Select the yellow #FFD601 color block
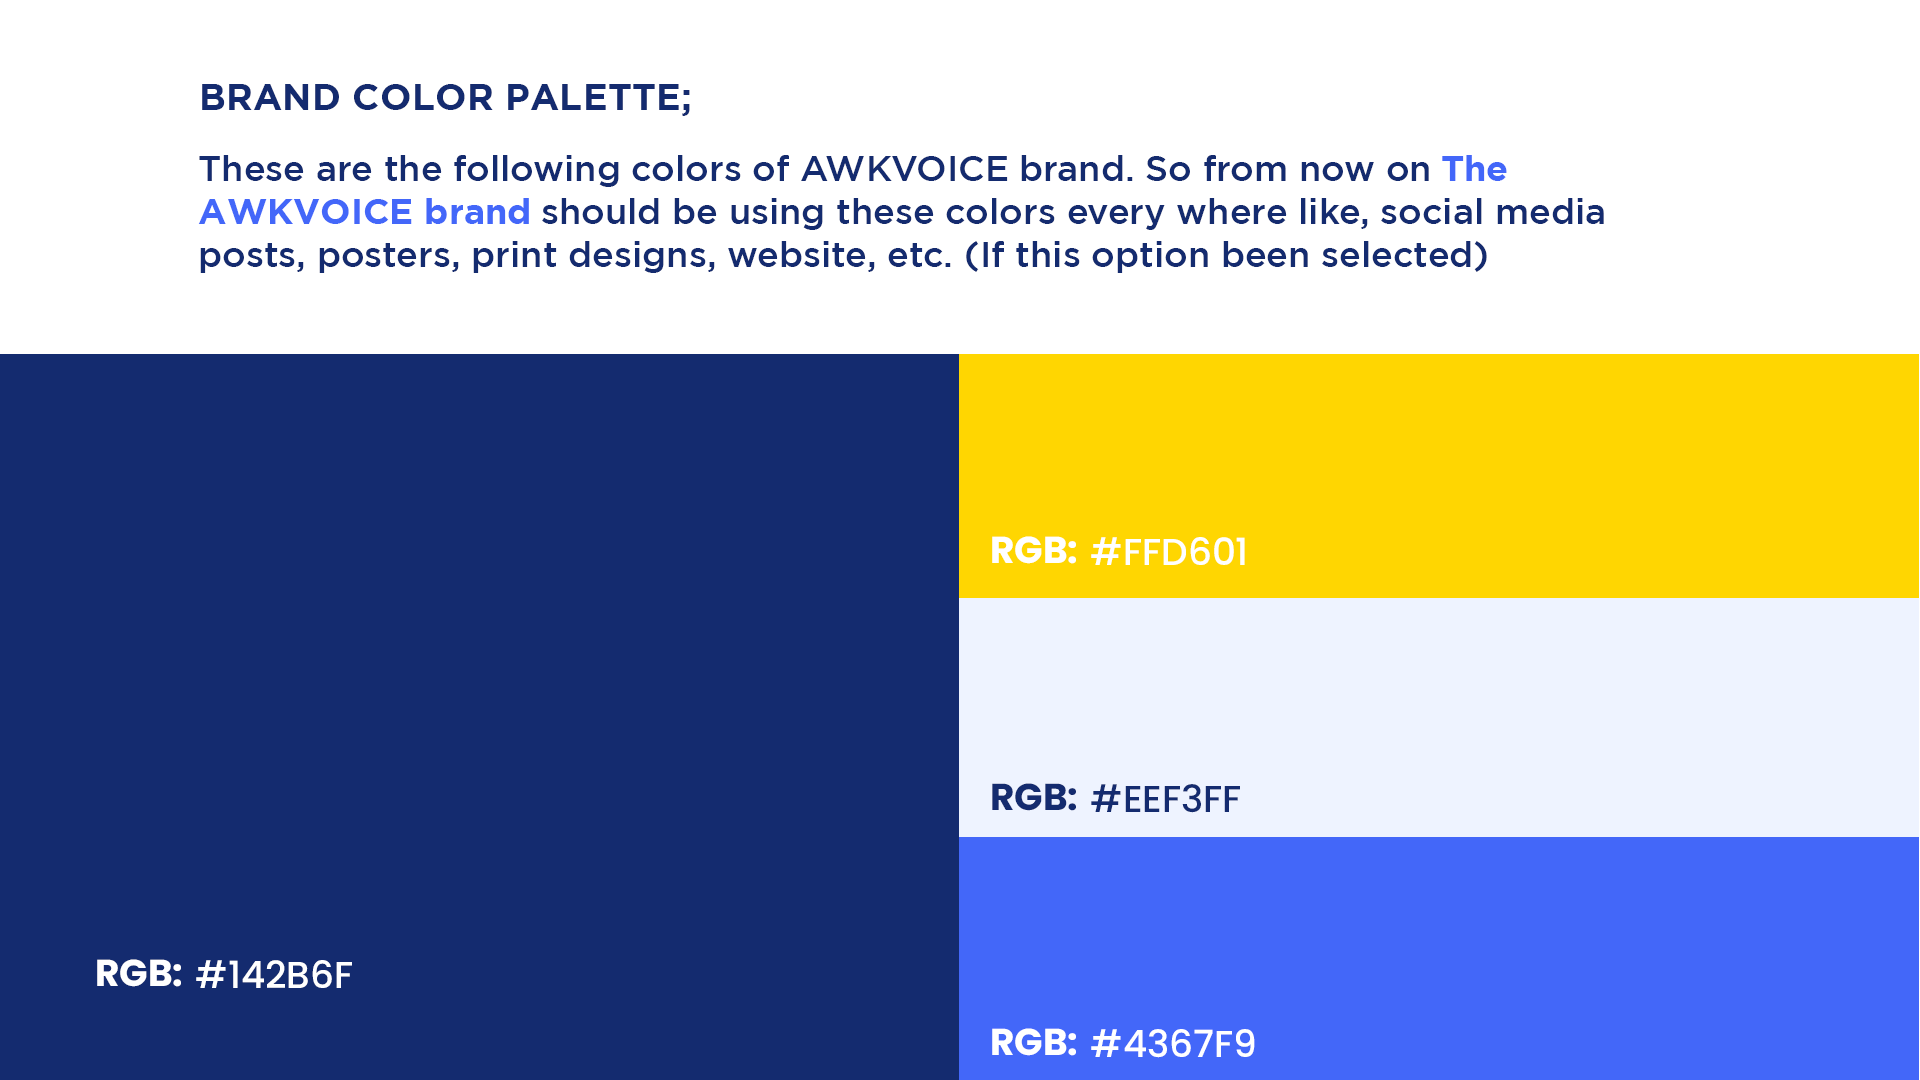 click(x=1438, y=440)
